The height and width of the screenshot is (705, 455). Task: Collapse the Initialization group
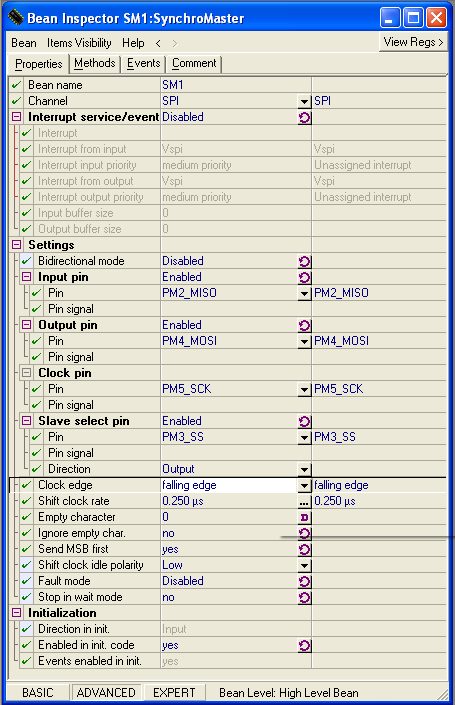[17, 613]
